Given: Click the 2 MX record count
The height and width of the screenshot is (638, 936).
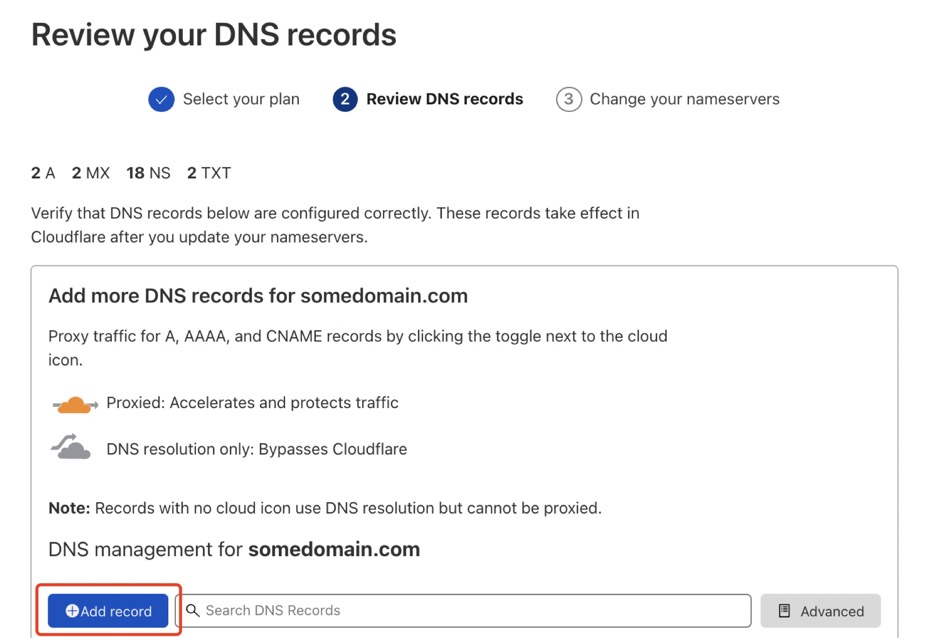Looking at the screenshot, I should 91,173.
